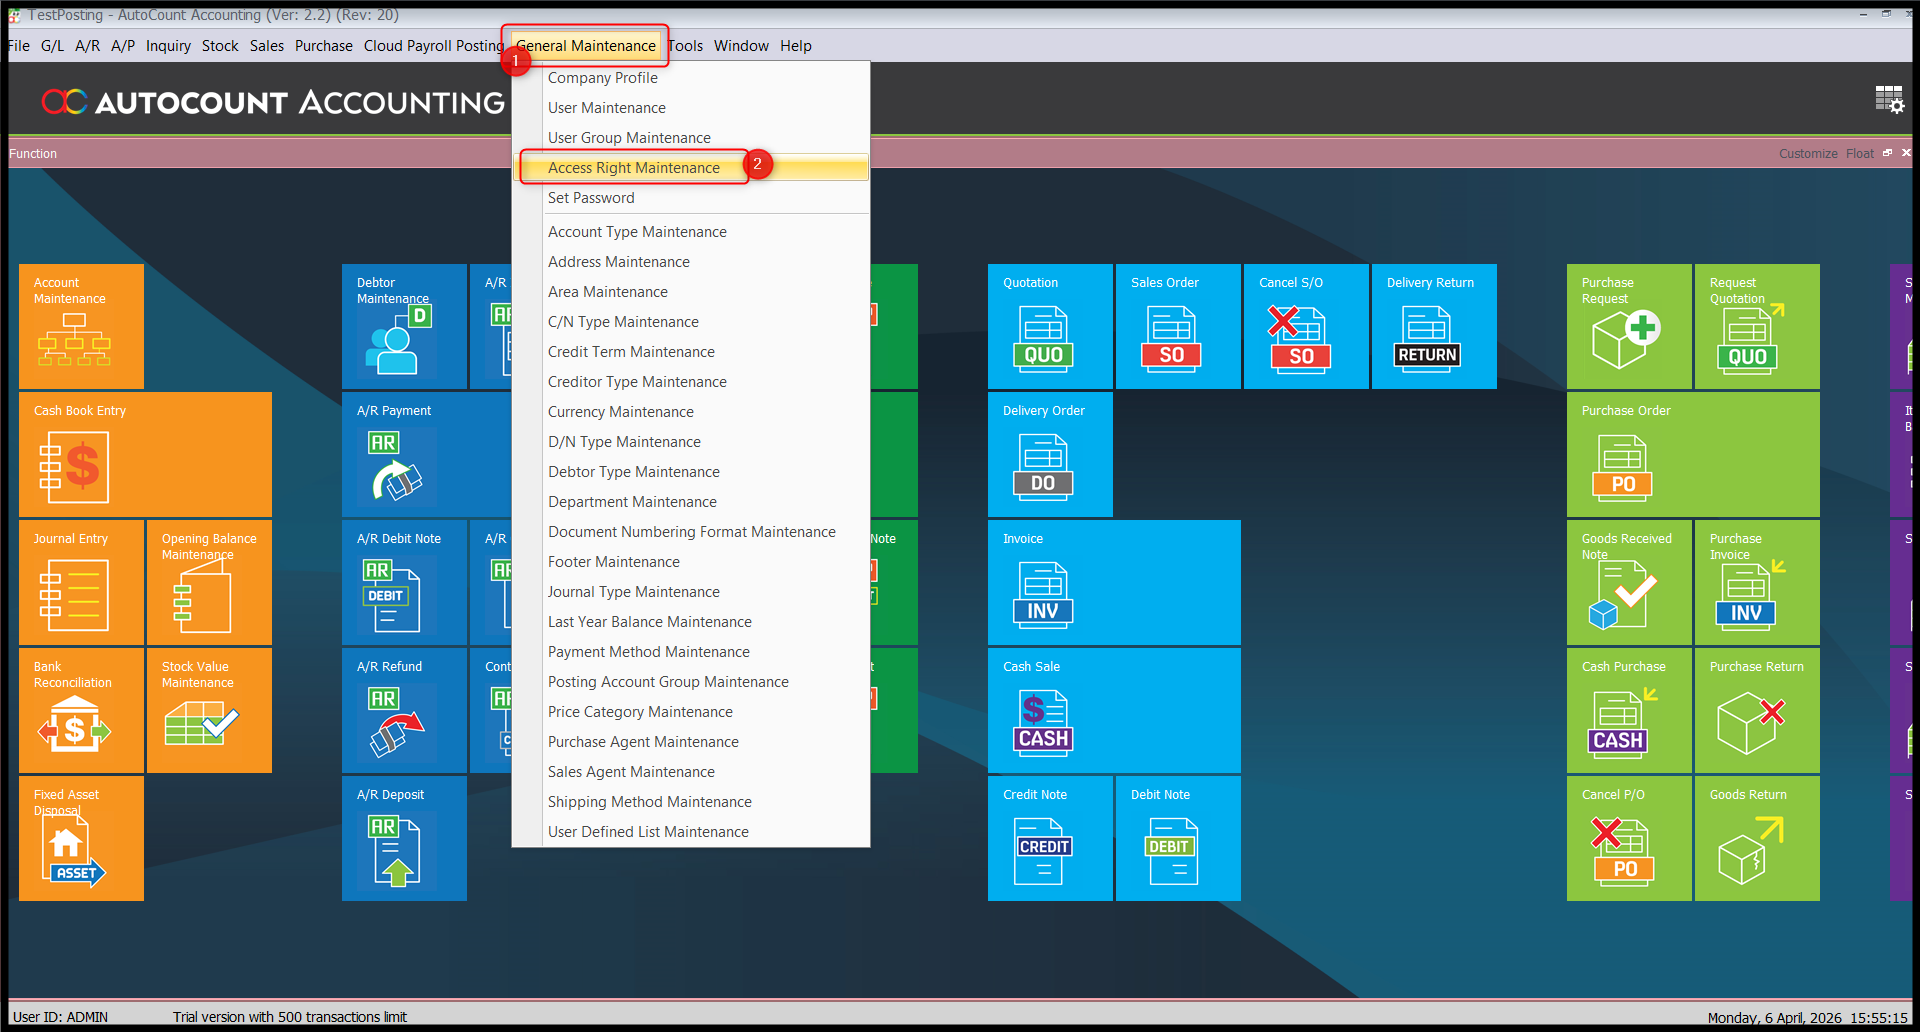Open the Stock Value Maintenance tile

click(x=209, y=710)
